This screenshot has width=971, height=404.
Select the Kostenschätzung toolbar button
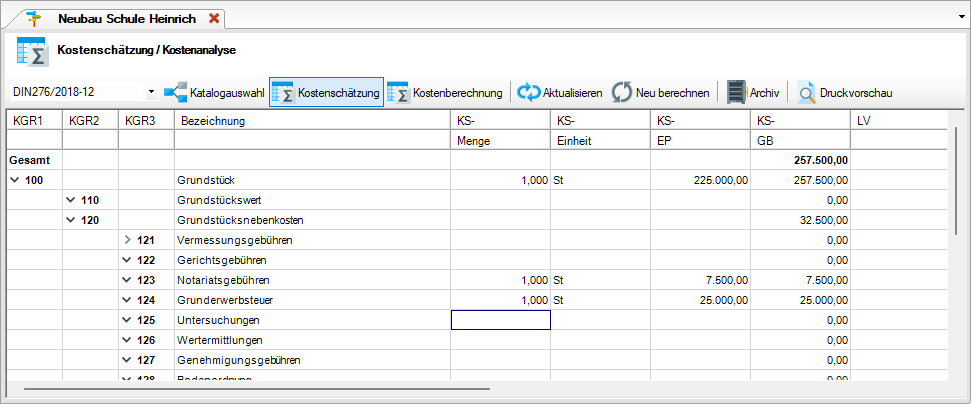[x=326, y=92]
